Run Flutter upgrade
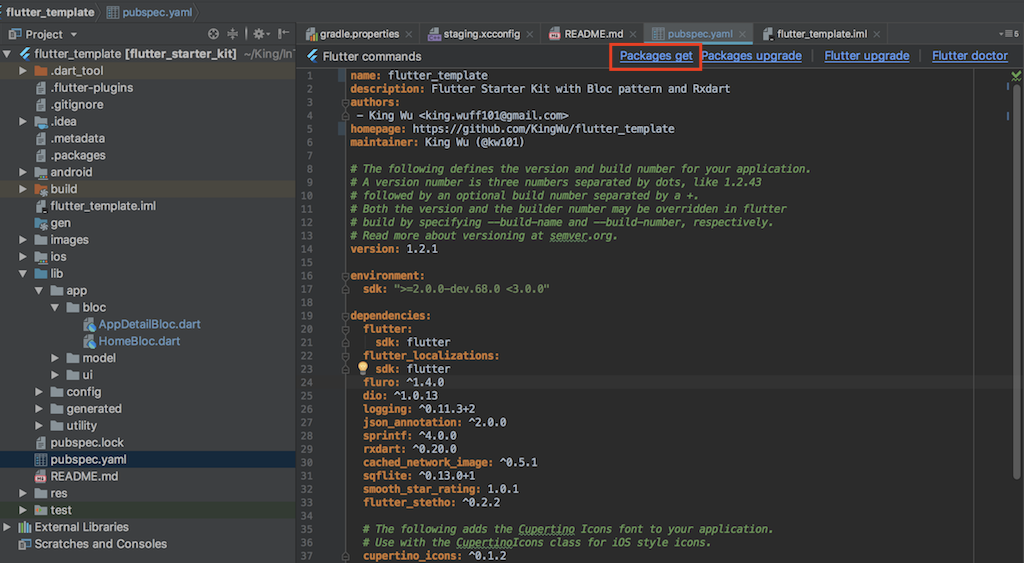 (867, 56)
